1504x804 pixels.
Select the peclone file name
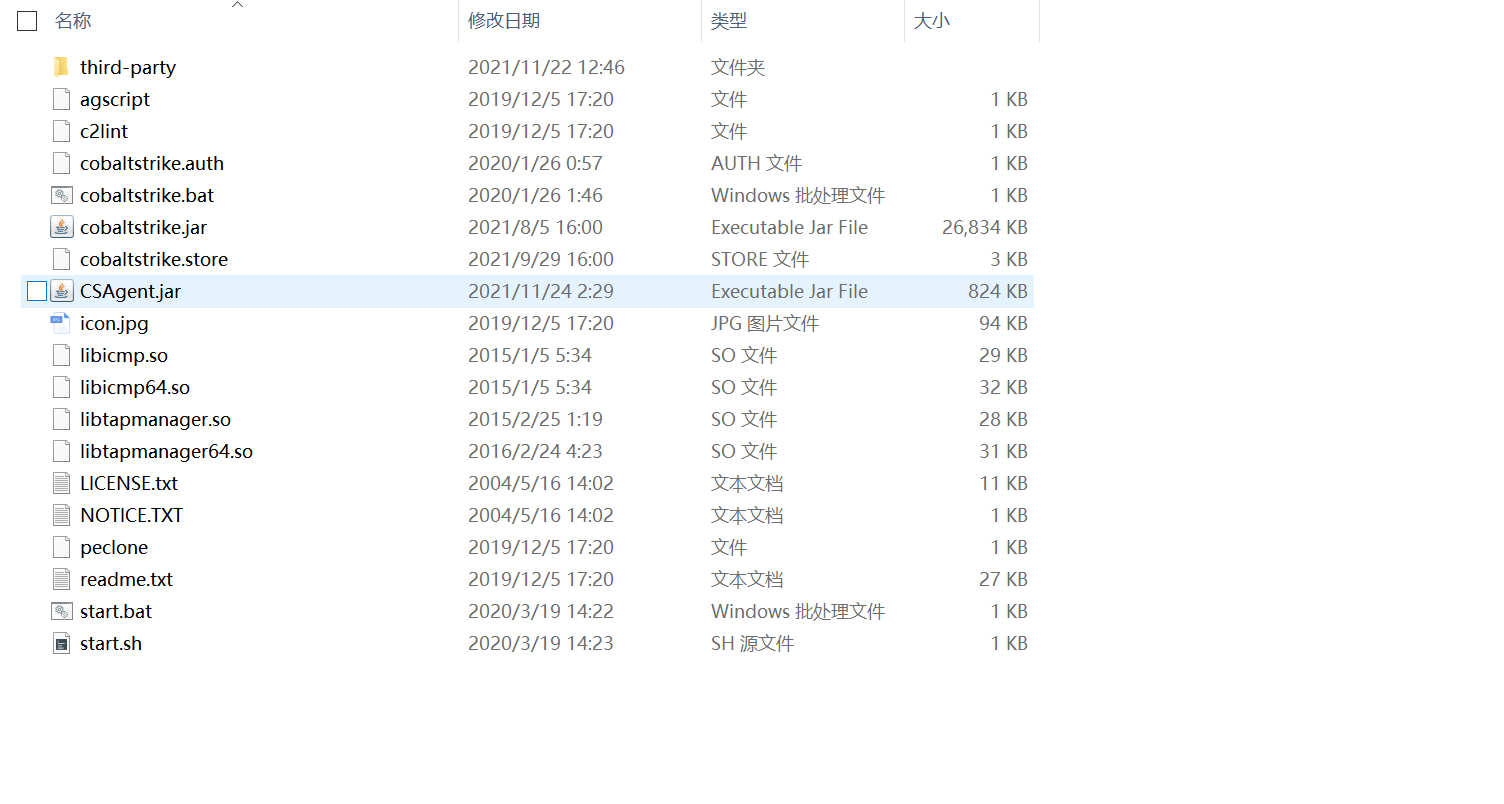pos(114,547)
